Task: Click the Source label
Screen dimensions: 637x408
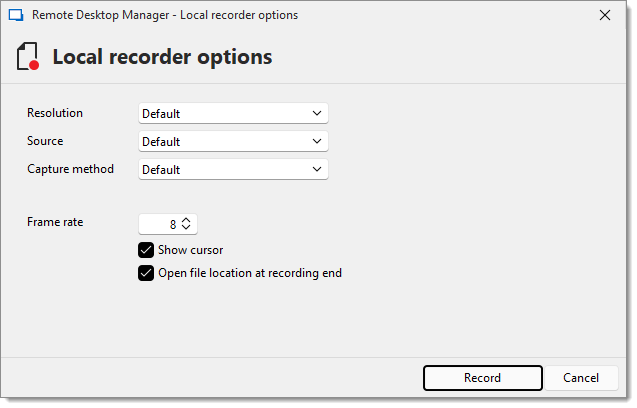Action: (x=45, y=141)
